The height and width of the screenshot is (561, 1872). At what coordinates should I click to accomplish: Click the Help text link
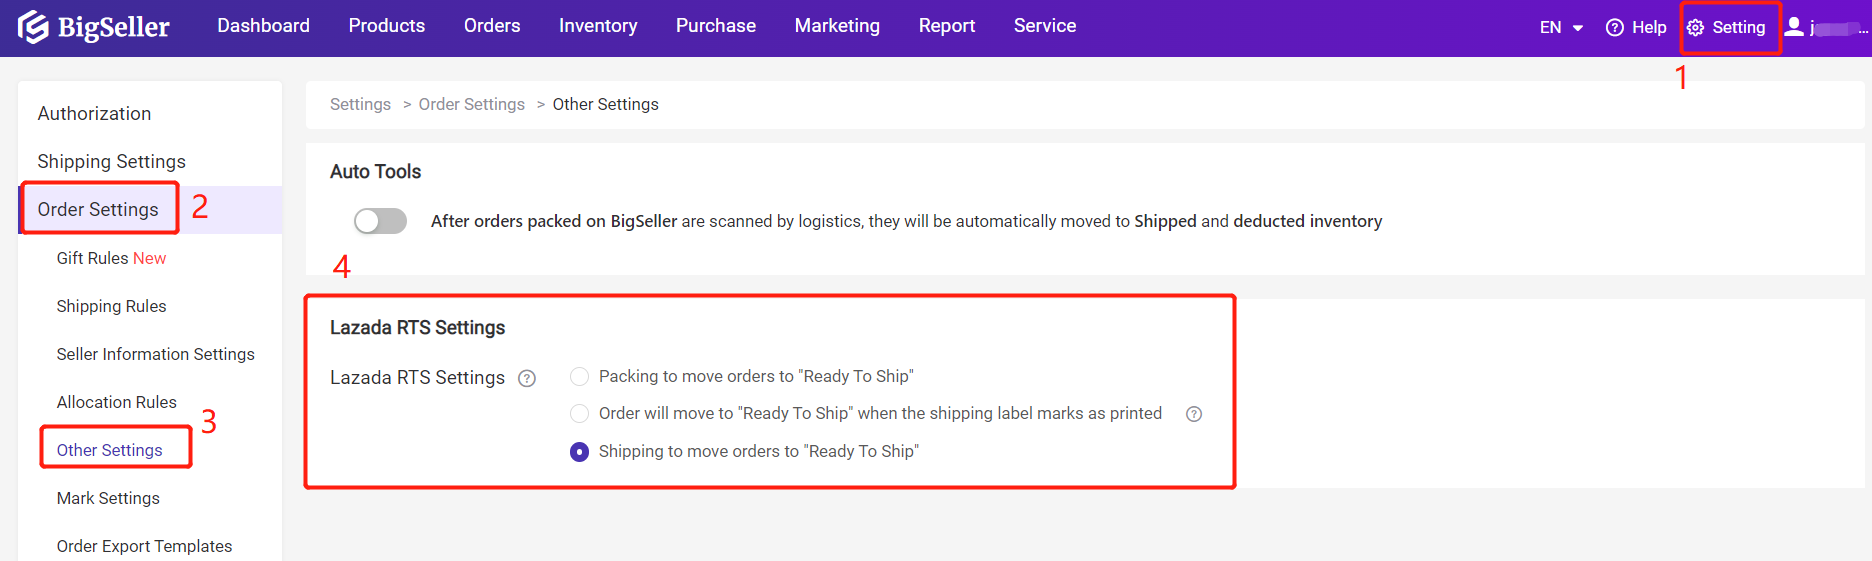click(1649, 28)
